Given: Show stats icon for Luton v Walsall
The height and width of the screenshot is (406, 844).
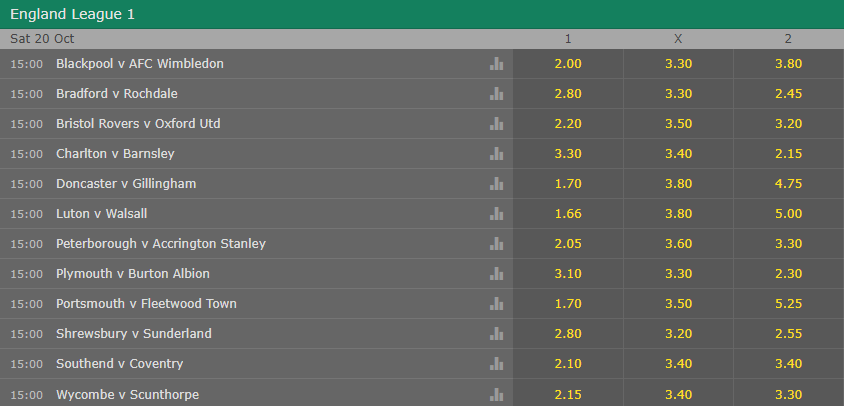Looking at the screenshot, I should pos(496,214).
